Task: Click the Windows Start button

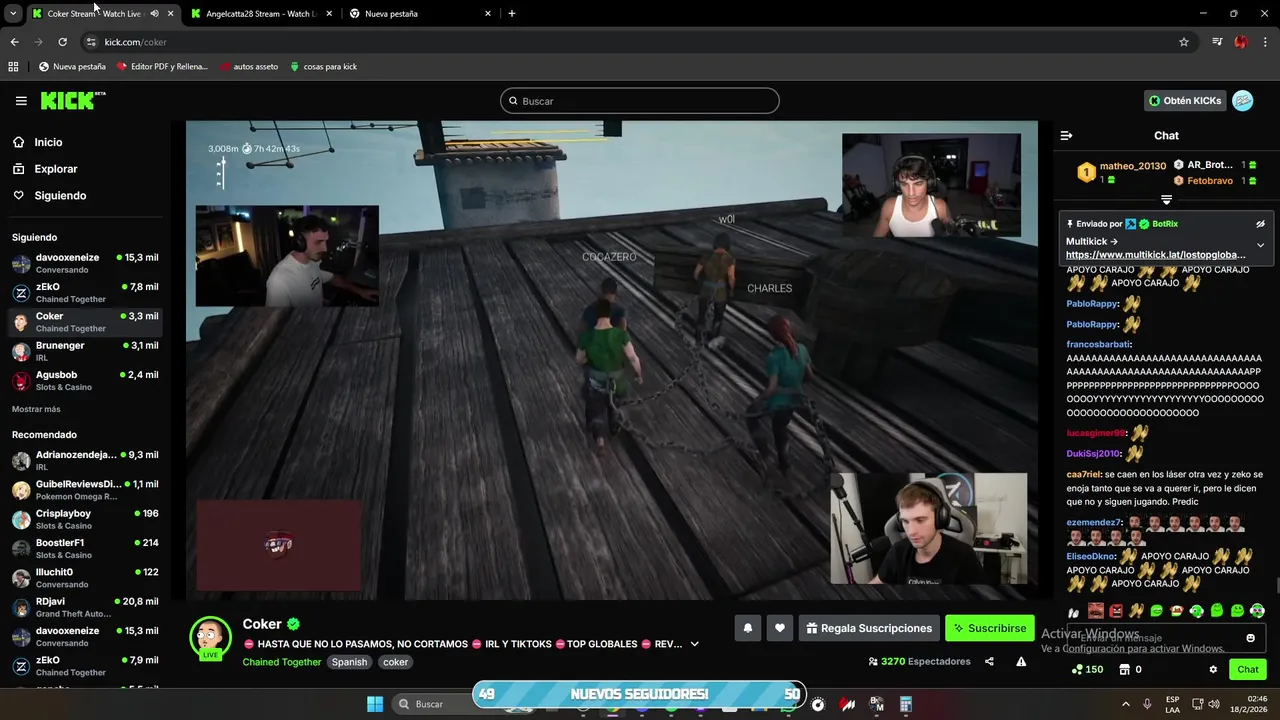Action: coord(375,704)
